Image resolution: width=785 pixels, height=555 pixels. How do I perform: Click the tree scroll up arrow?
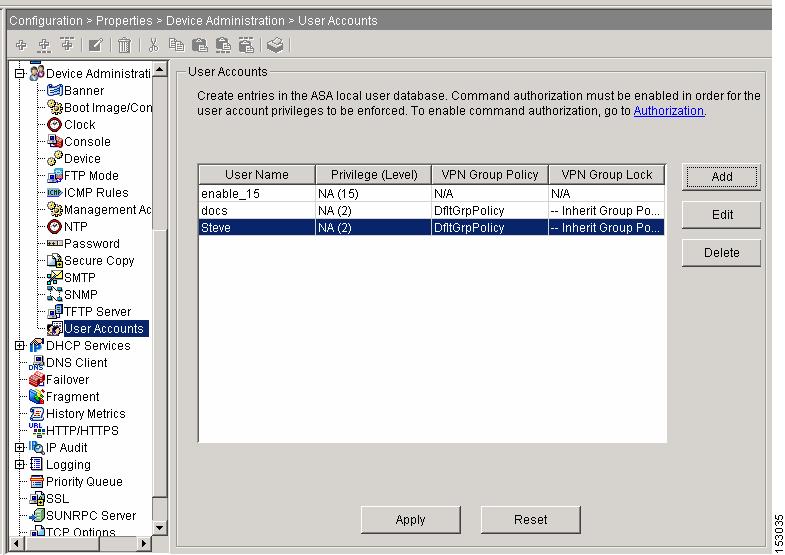(x=160, y=69)
